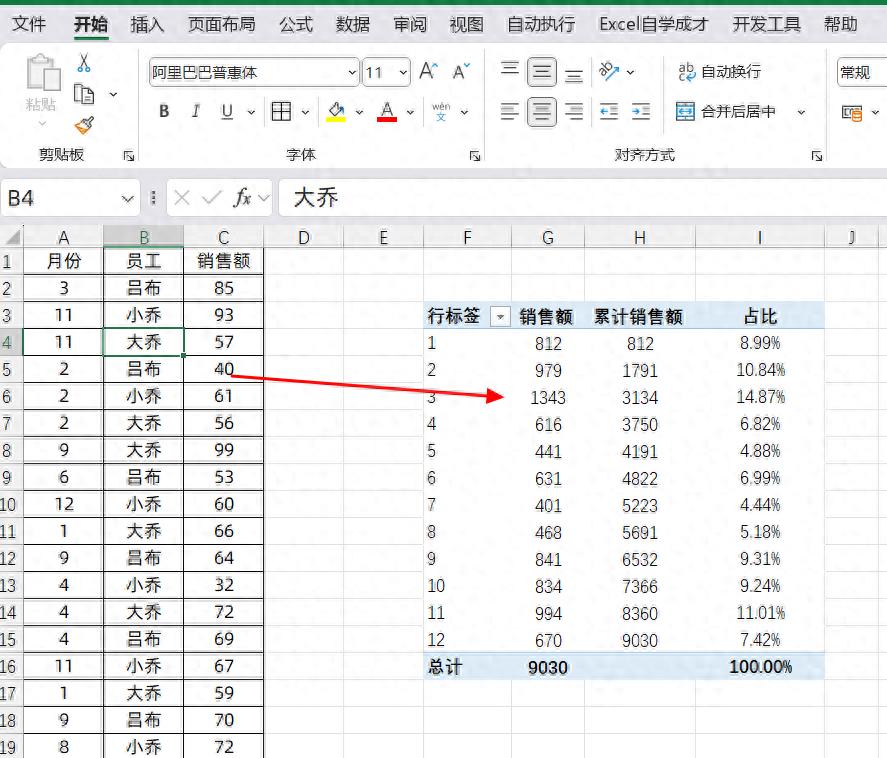Image resolution: width=887 pixels, height=758 pixels.
Task: Confirm formula entry with checkmark icon
Action: (212, 198)
